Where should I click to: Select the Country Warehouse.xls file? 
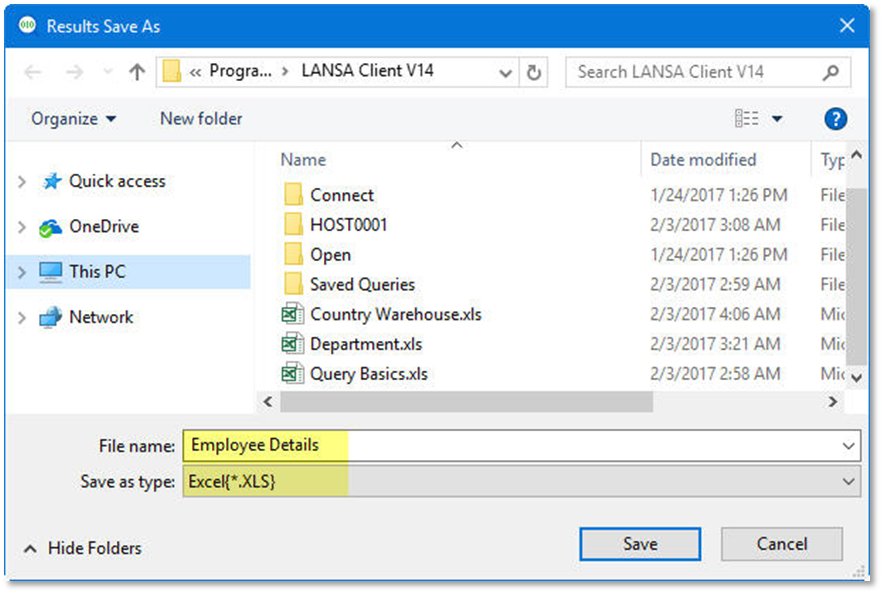pyautogui.click(x=395, y=314)
